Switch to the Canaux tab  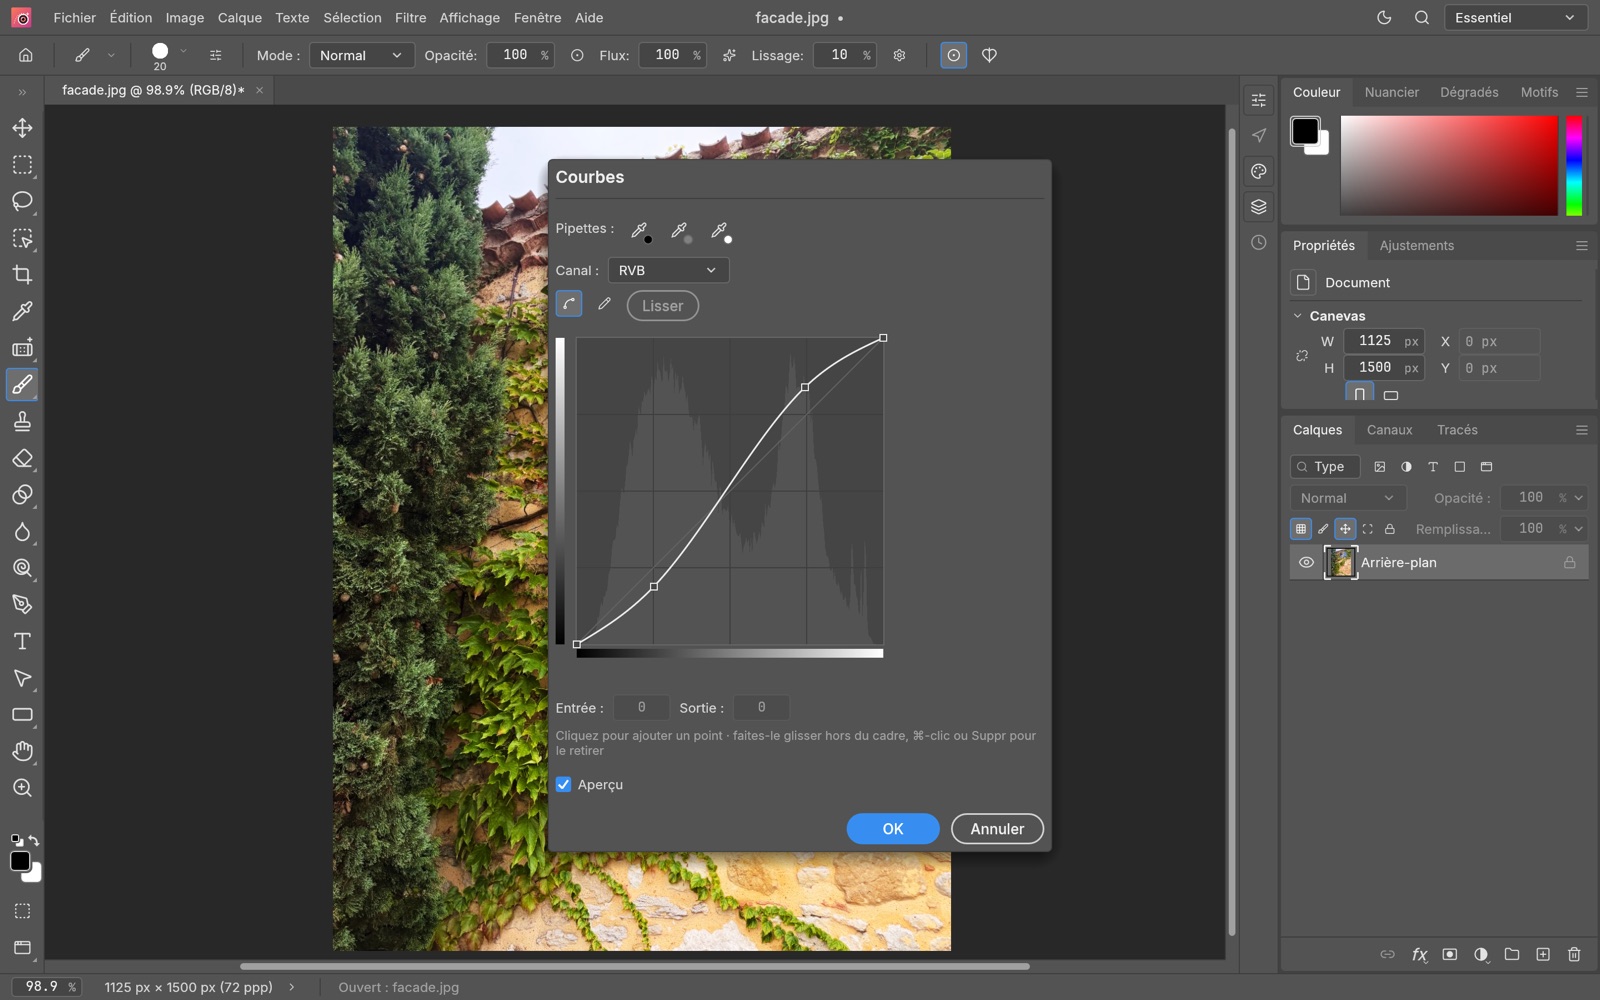click(1389, 430)
